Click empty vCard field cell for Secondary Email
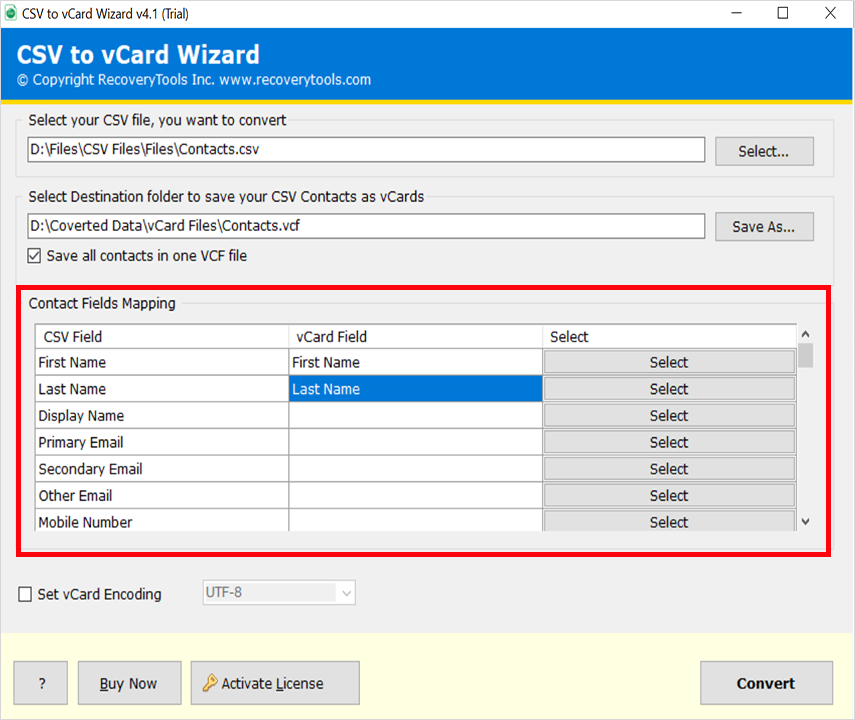This screenshot has width=855, height=720. pos(416,469)
